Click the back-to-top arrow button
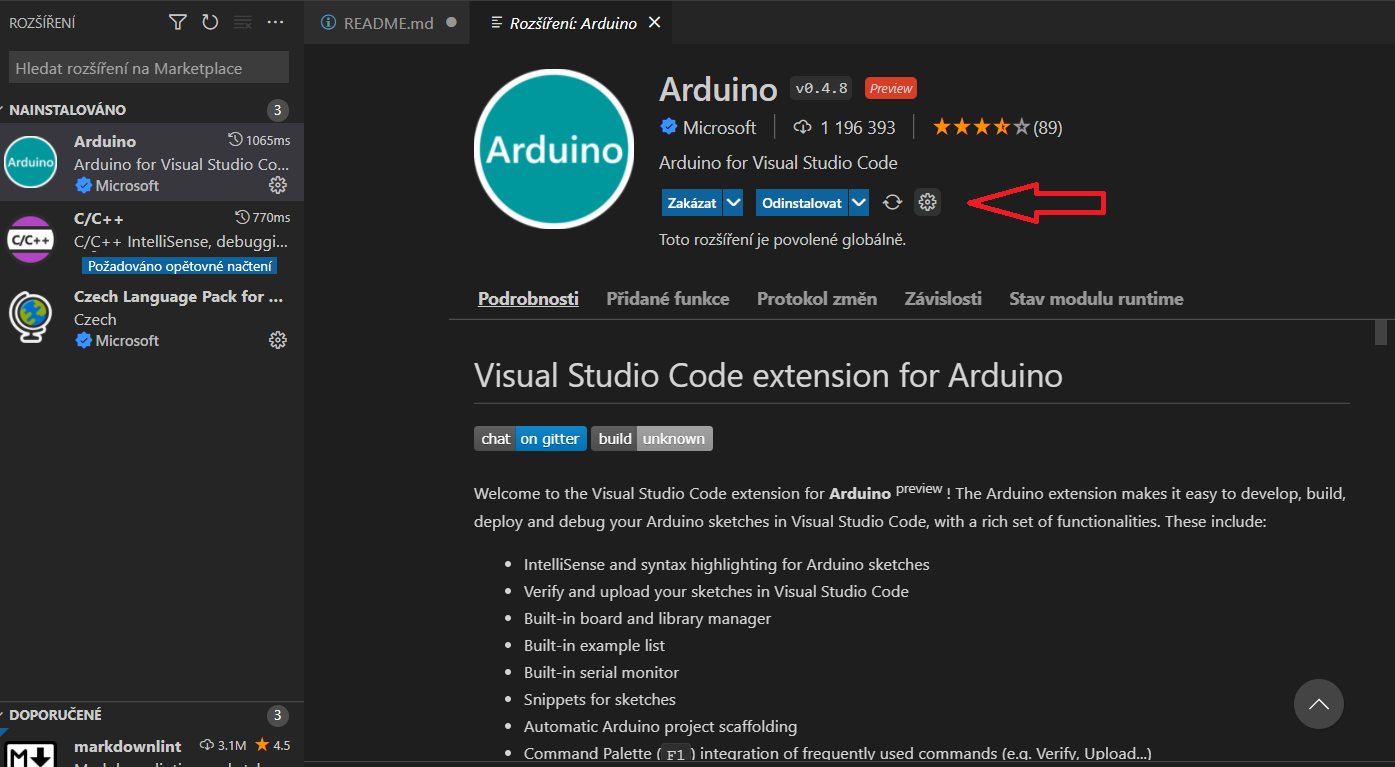The image size is (1395, 767). click(1319, 704)
